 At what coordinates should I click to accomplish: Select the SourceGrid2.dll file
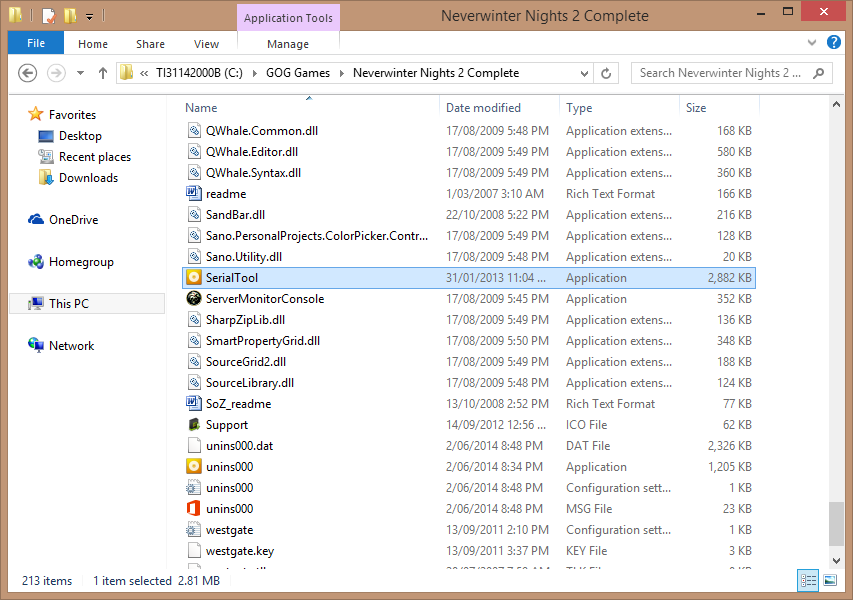(469, 362)
